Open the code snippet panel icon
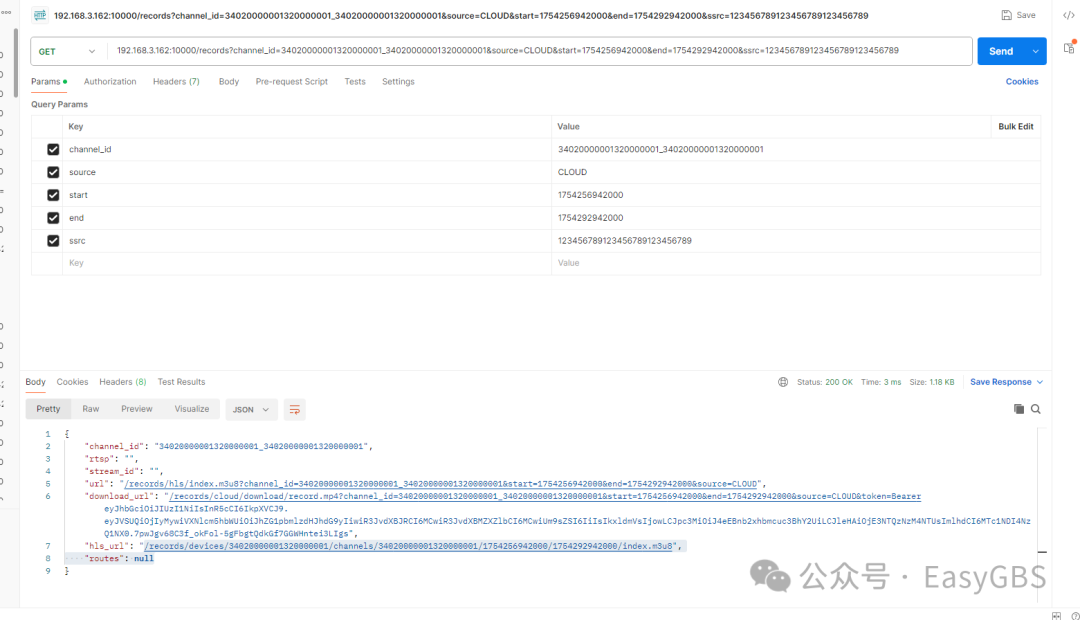 tap(1068, 15)
